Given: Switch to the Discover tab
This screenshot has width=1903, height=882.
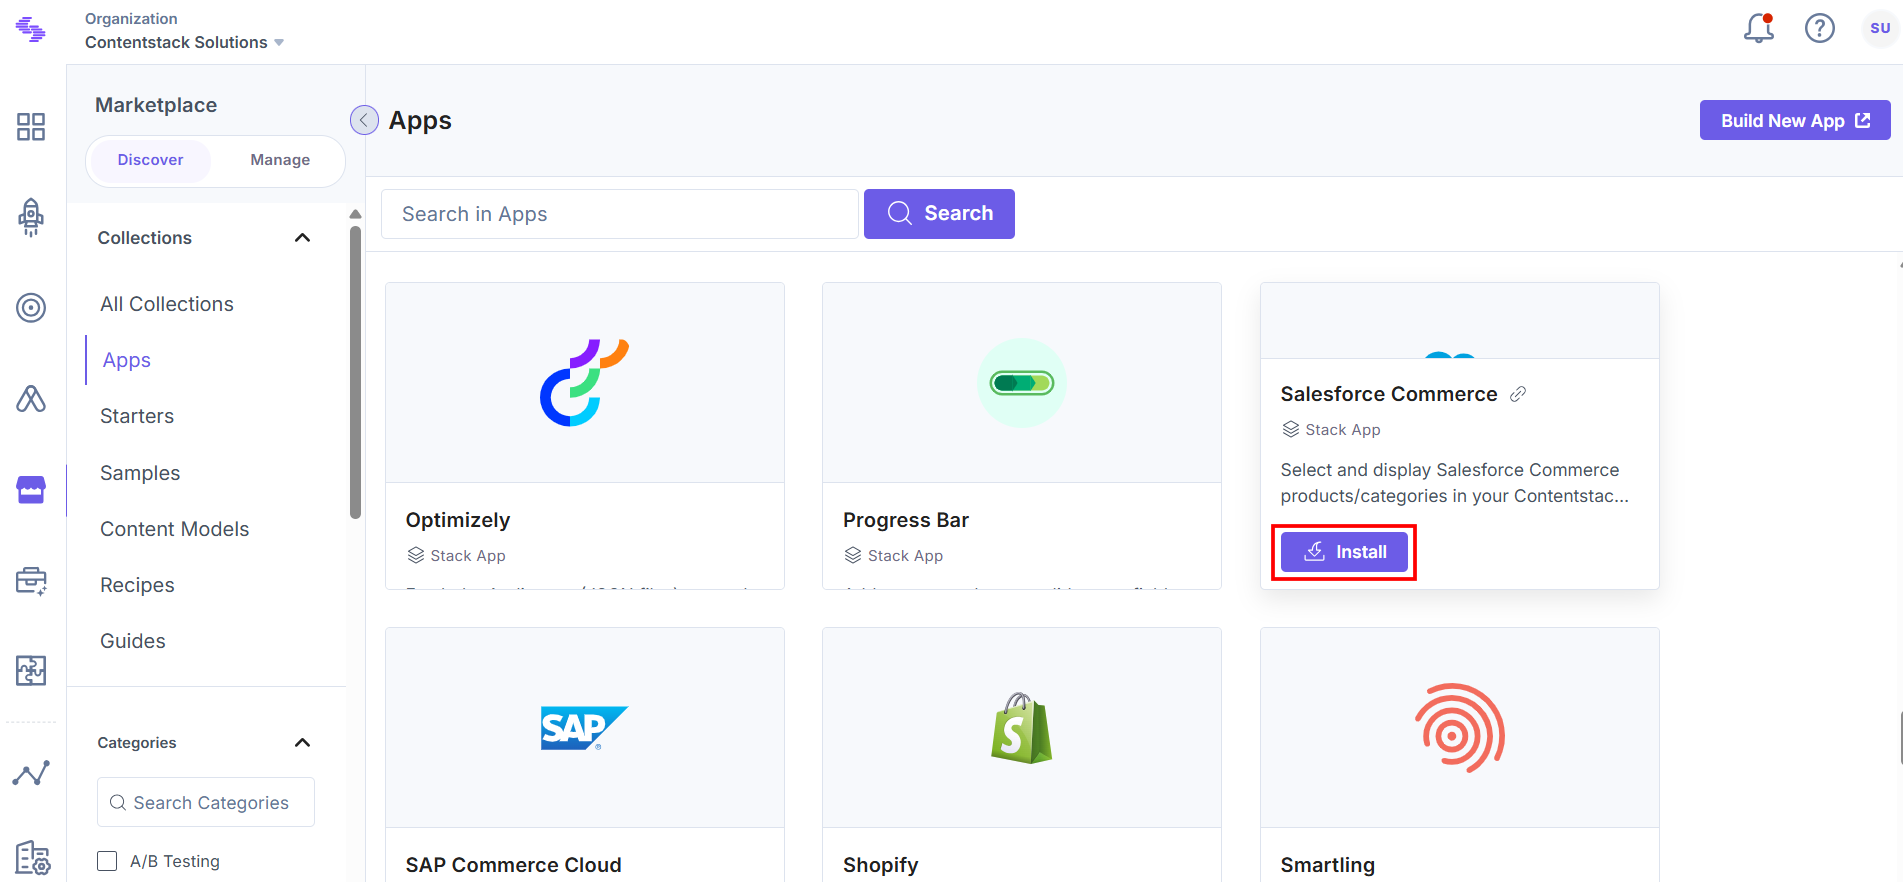Looking at the screenshot, I should pos(150,160).
